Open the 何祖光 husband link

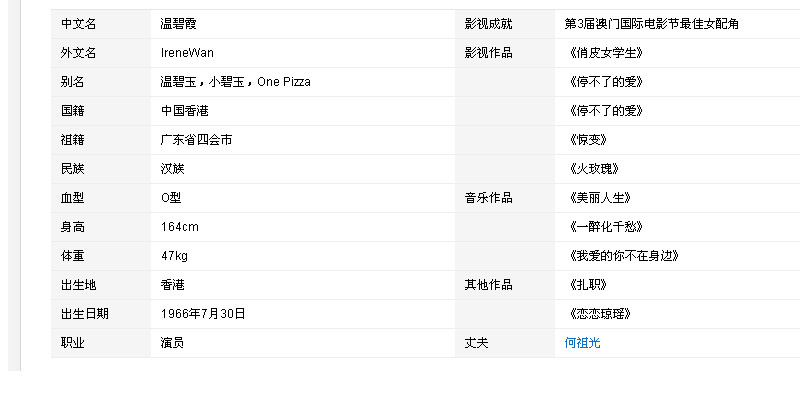582,343
